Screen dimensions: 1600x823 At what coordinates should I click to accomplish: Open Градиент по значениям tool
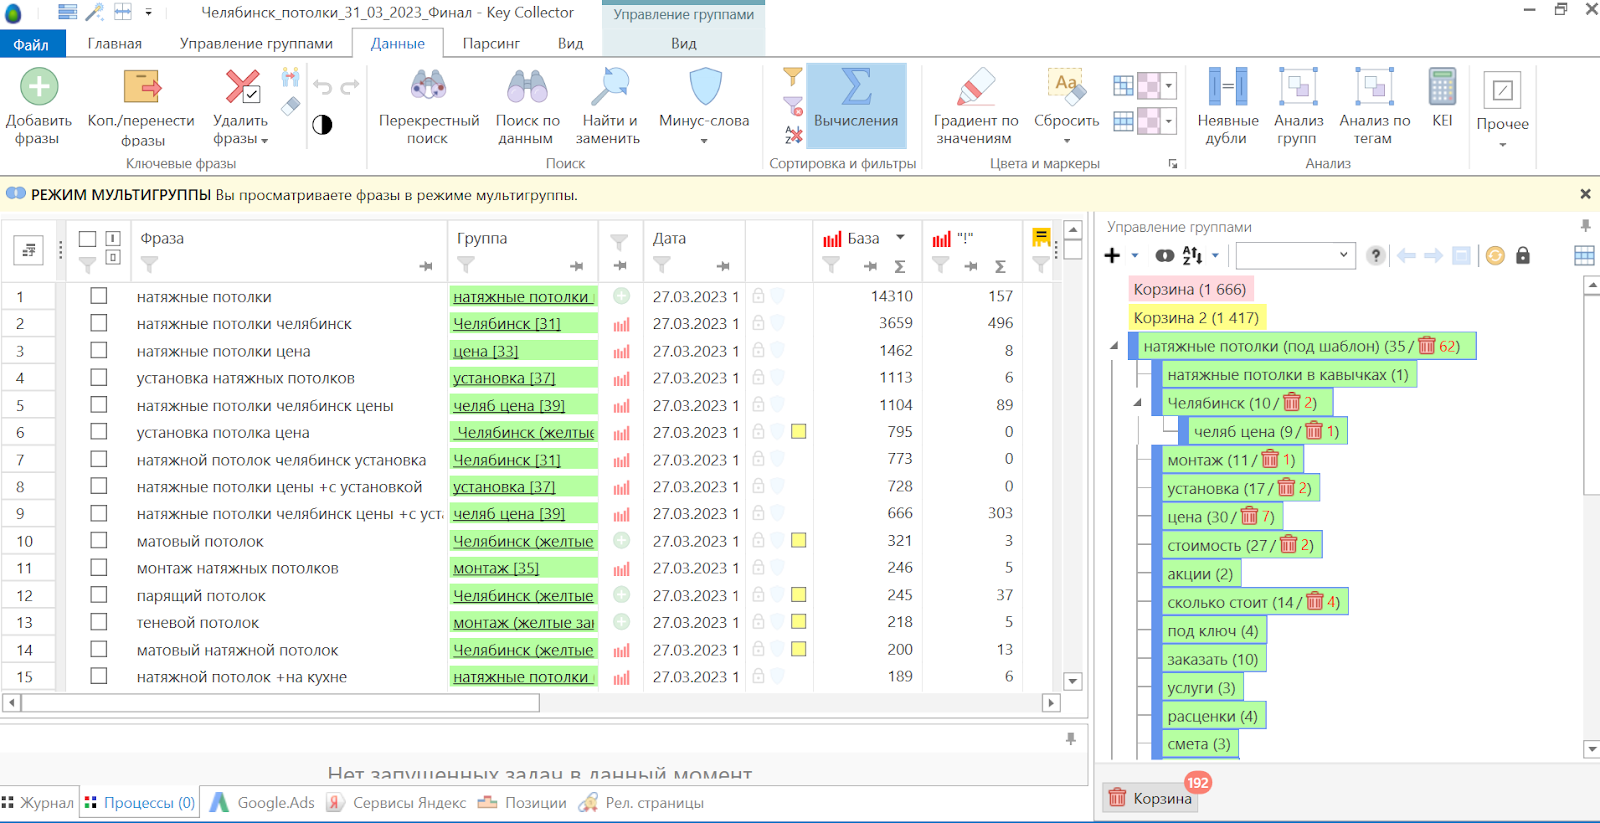point(976,87)
